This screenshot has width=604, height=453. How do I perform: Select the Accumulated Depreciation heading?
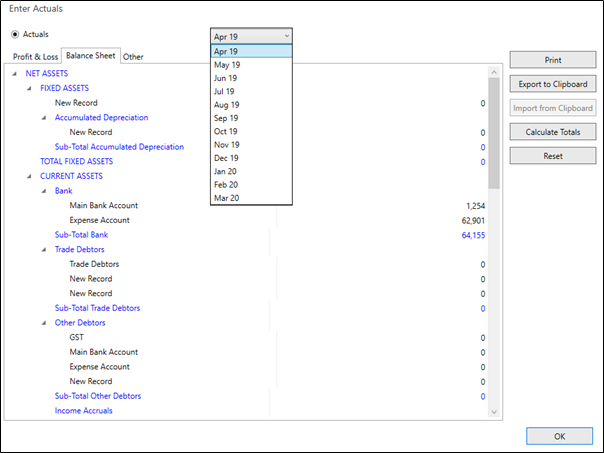(101, 117)
